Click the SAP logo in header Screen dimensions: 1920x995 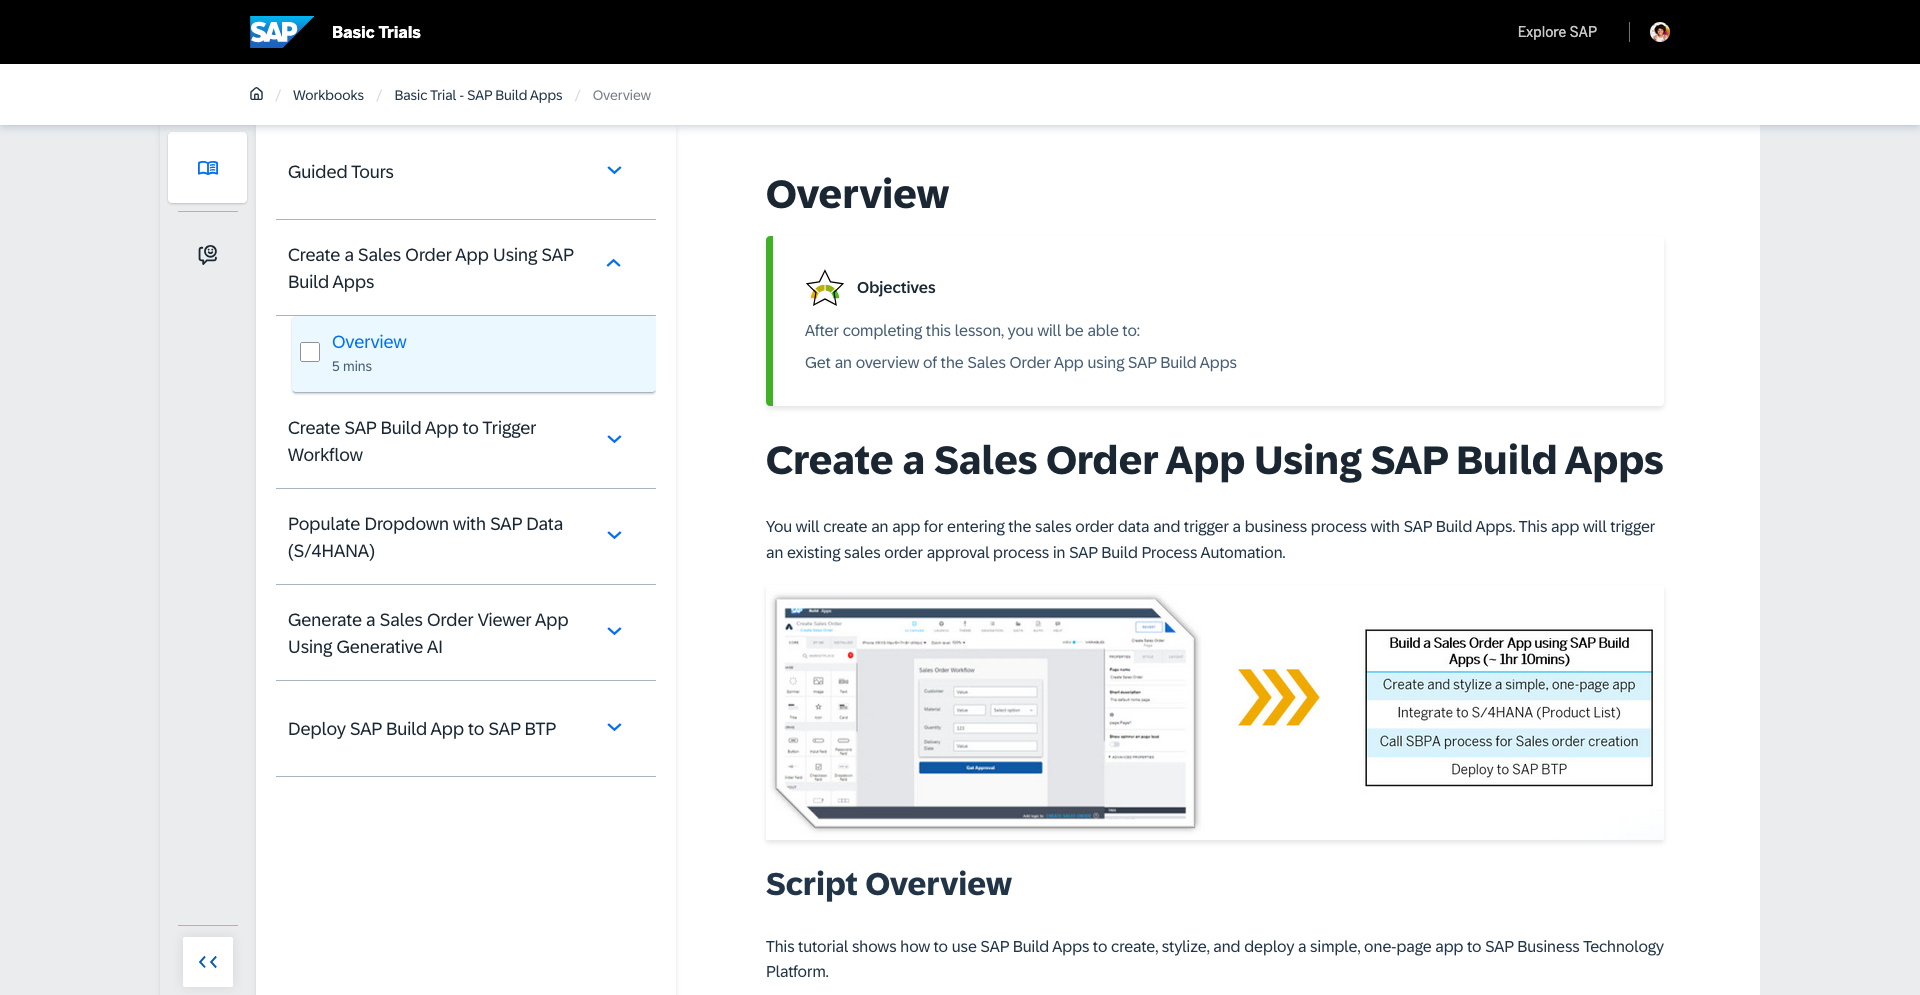[281, 32]
